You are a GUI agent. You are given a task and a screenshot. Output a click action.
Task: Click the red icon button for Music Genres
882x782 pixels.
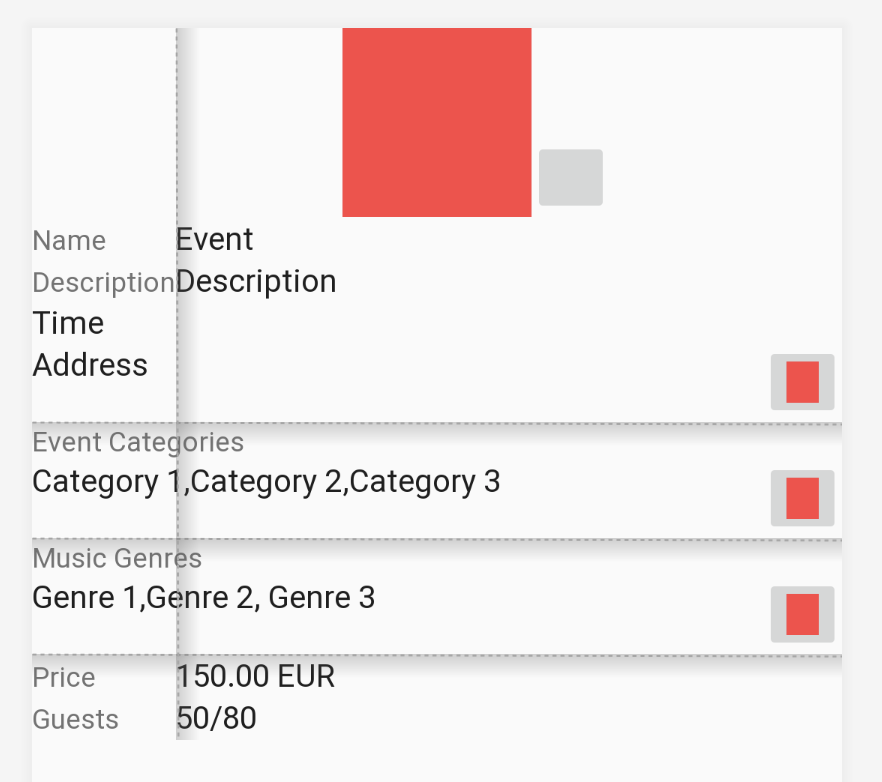(802, 614)
